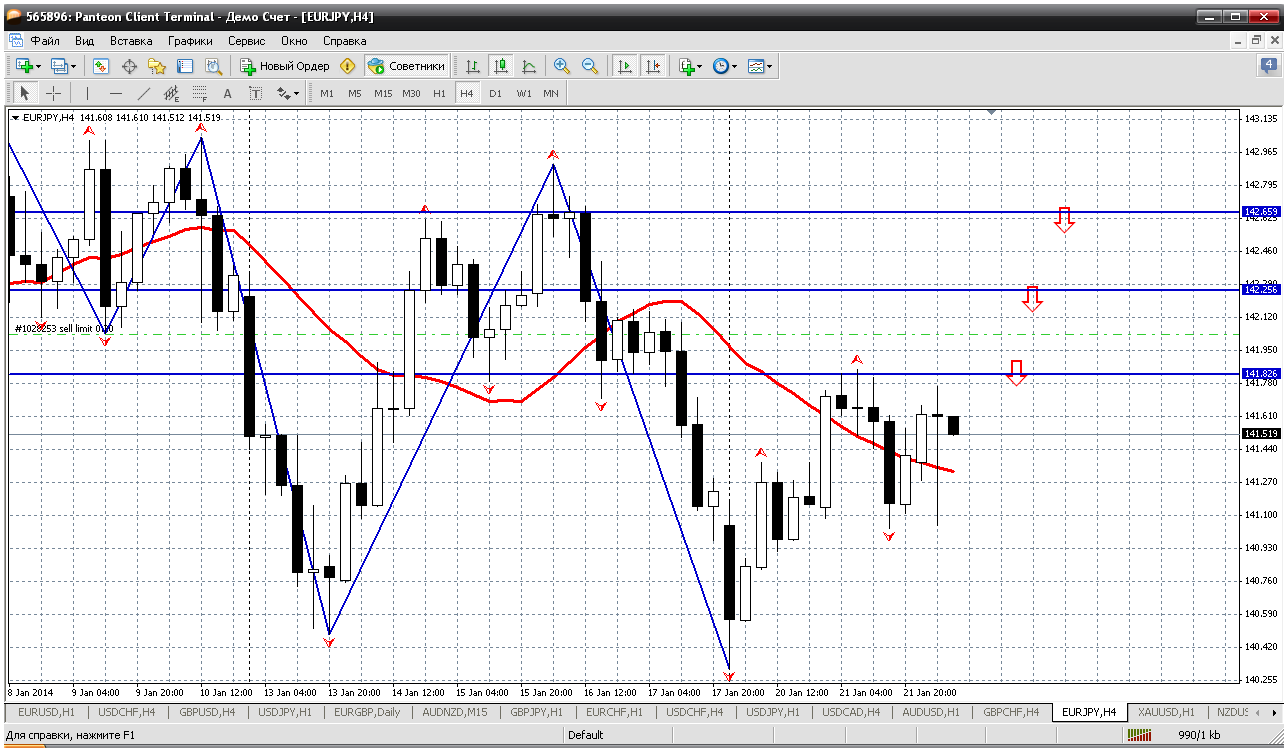Click the 141.826 price level label
Viewport: 1288px width, 748px height.
tap(1261, 374)
